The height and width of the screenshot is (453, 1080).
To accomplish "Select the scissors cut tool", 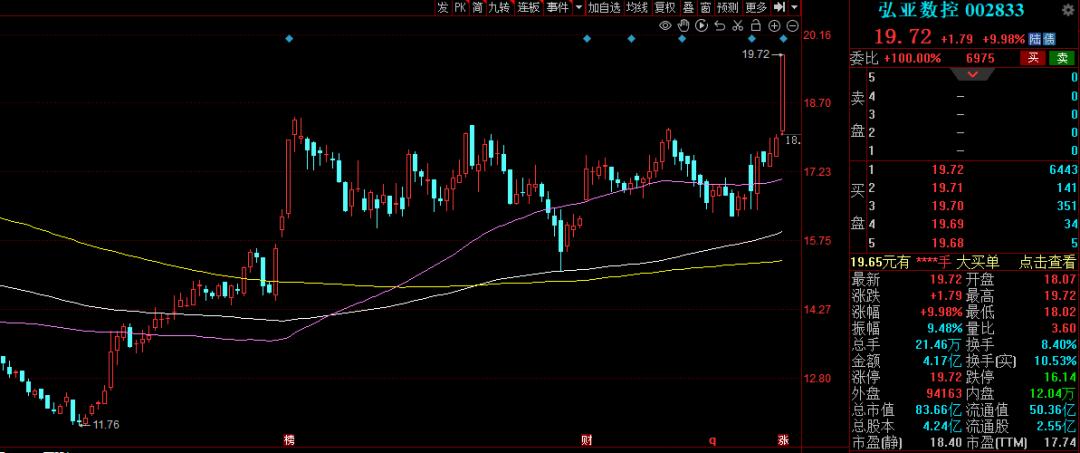I will pyautogui.click(x=737, y=25).
